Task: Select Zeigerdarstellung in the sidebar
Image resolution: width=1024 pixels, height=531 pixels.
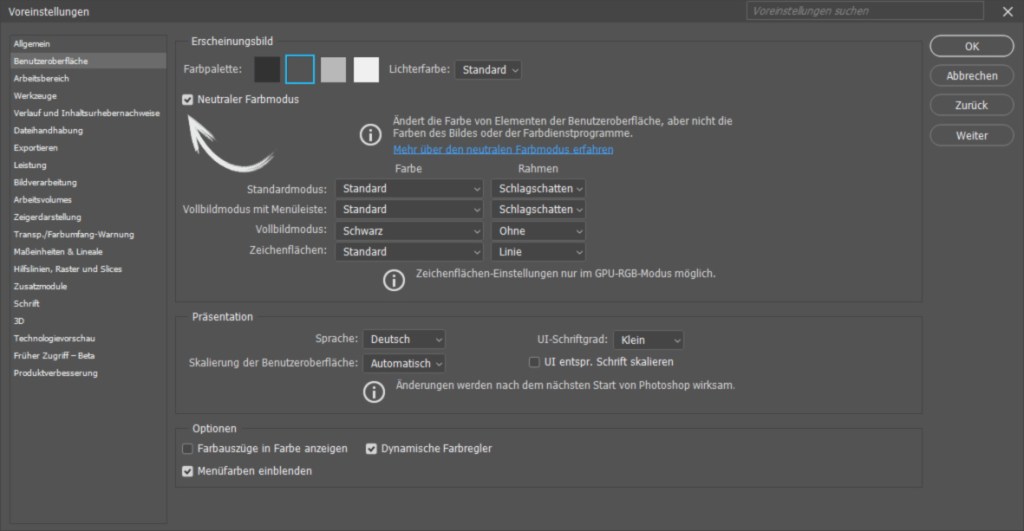Action: point(47,217)
